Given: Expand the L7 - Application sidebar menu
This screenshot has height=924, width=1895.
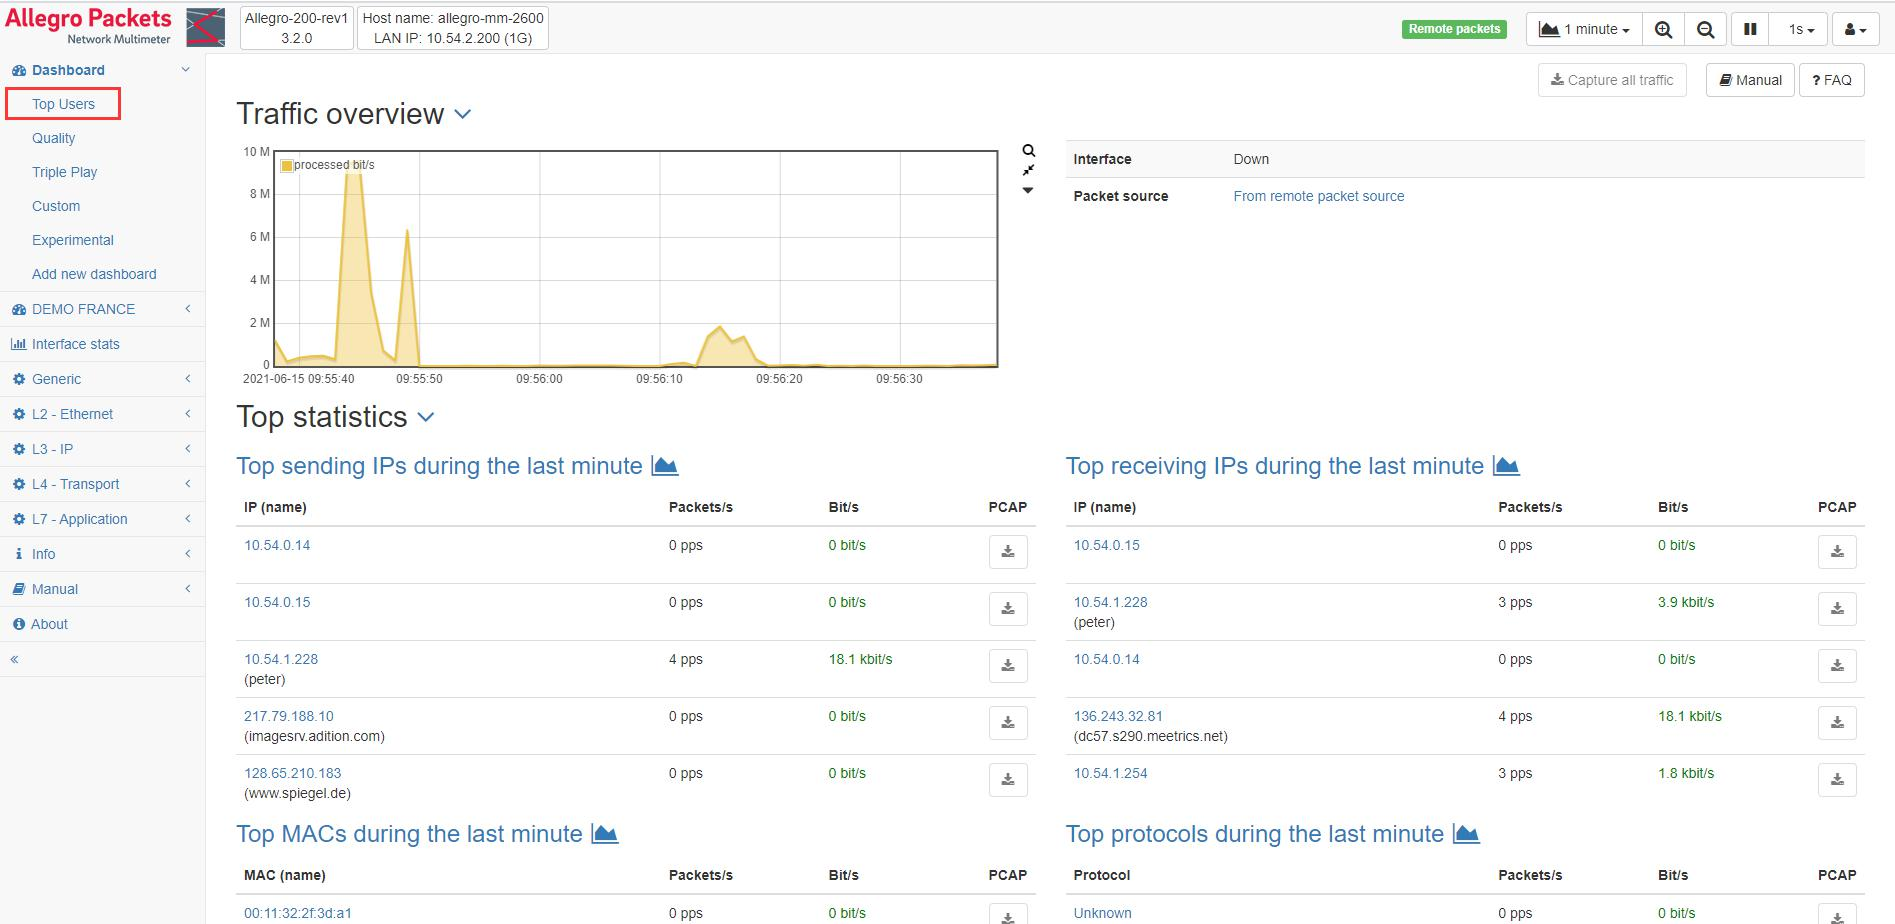Looking at the screenshot, I should point(80,519).
